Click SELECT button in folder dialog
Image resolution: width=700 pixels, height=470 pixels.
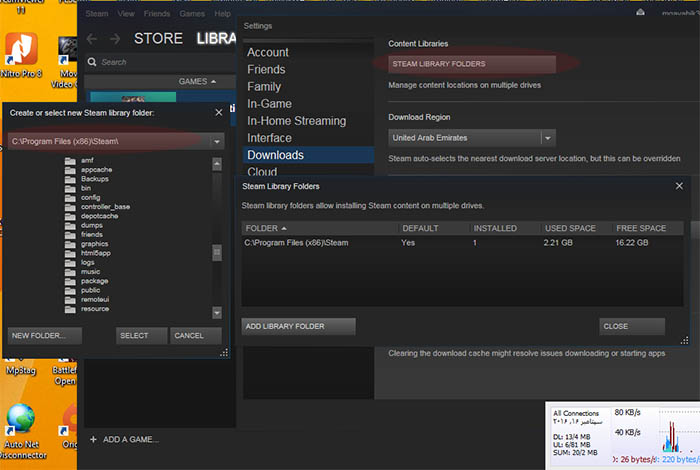tap(142, 336)
